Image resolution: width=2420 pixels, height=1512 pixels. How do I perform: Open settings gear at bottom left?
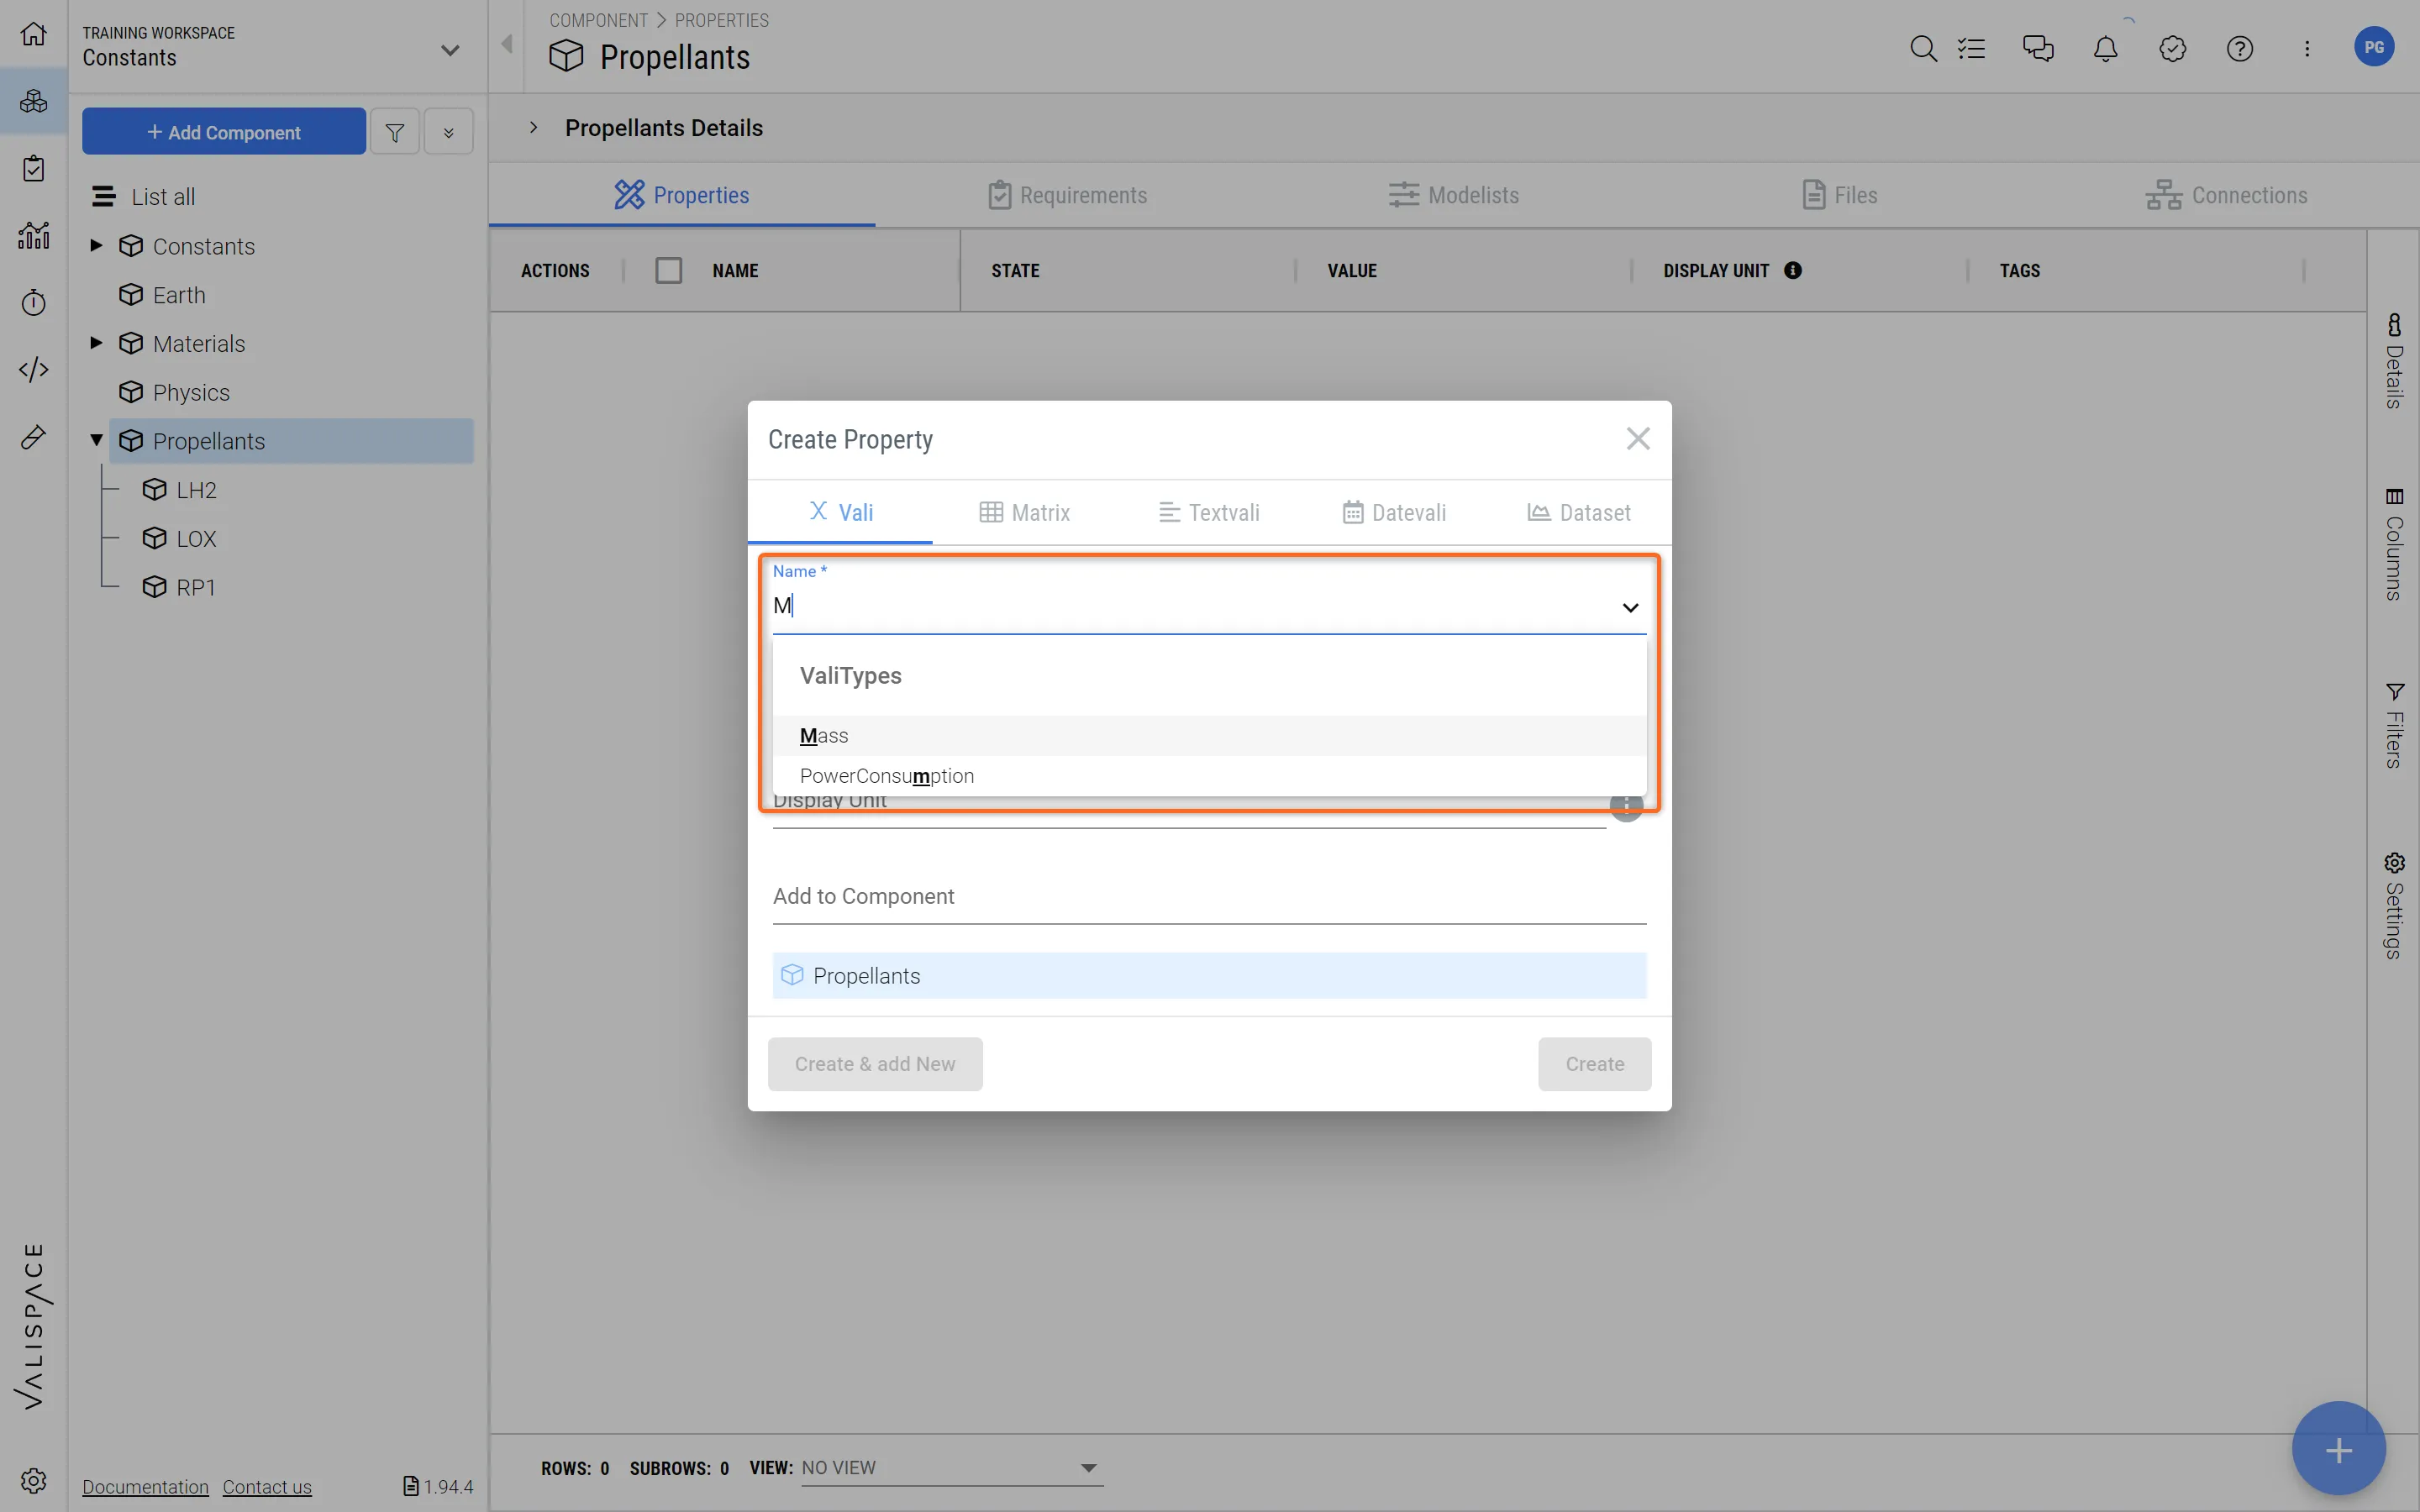tap(33, 1480)
